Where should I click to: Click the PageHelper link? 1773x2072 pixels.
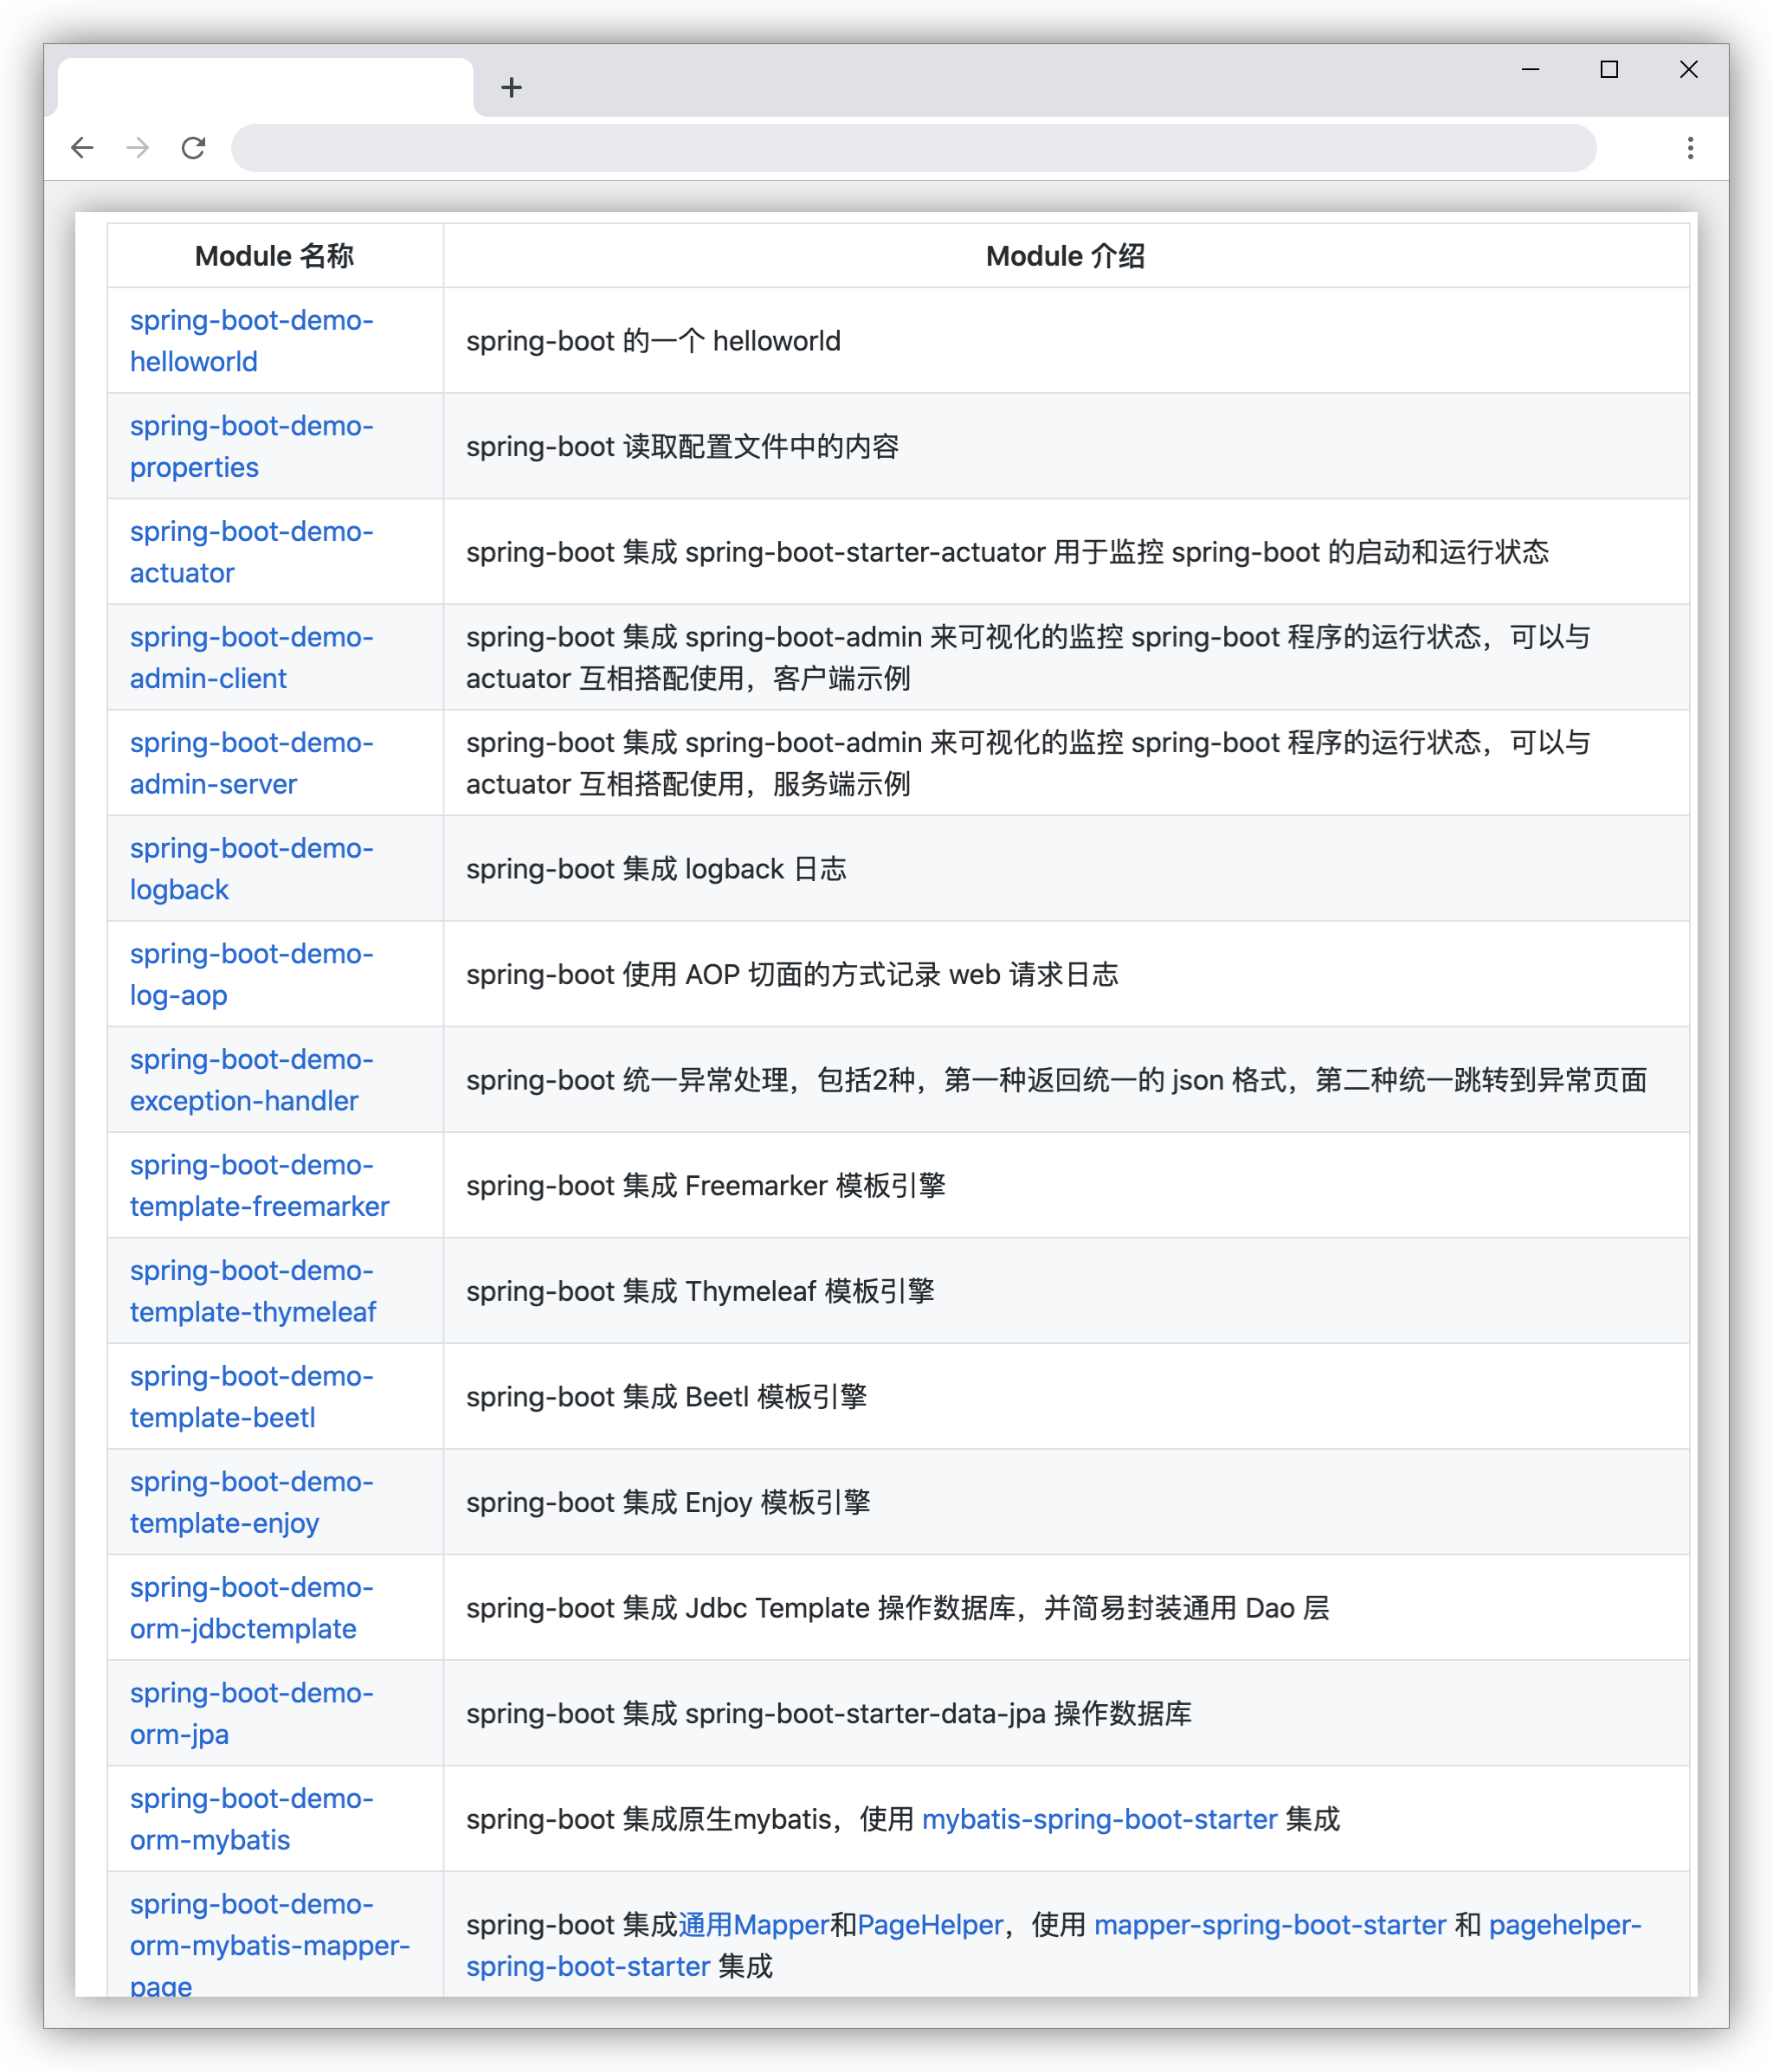(931, 1925)
